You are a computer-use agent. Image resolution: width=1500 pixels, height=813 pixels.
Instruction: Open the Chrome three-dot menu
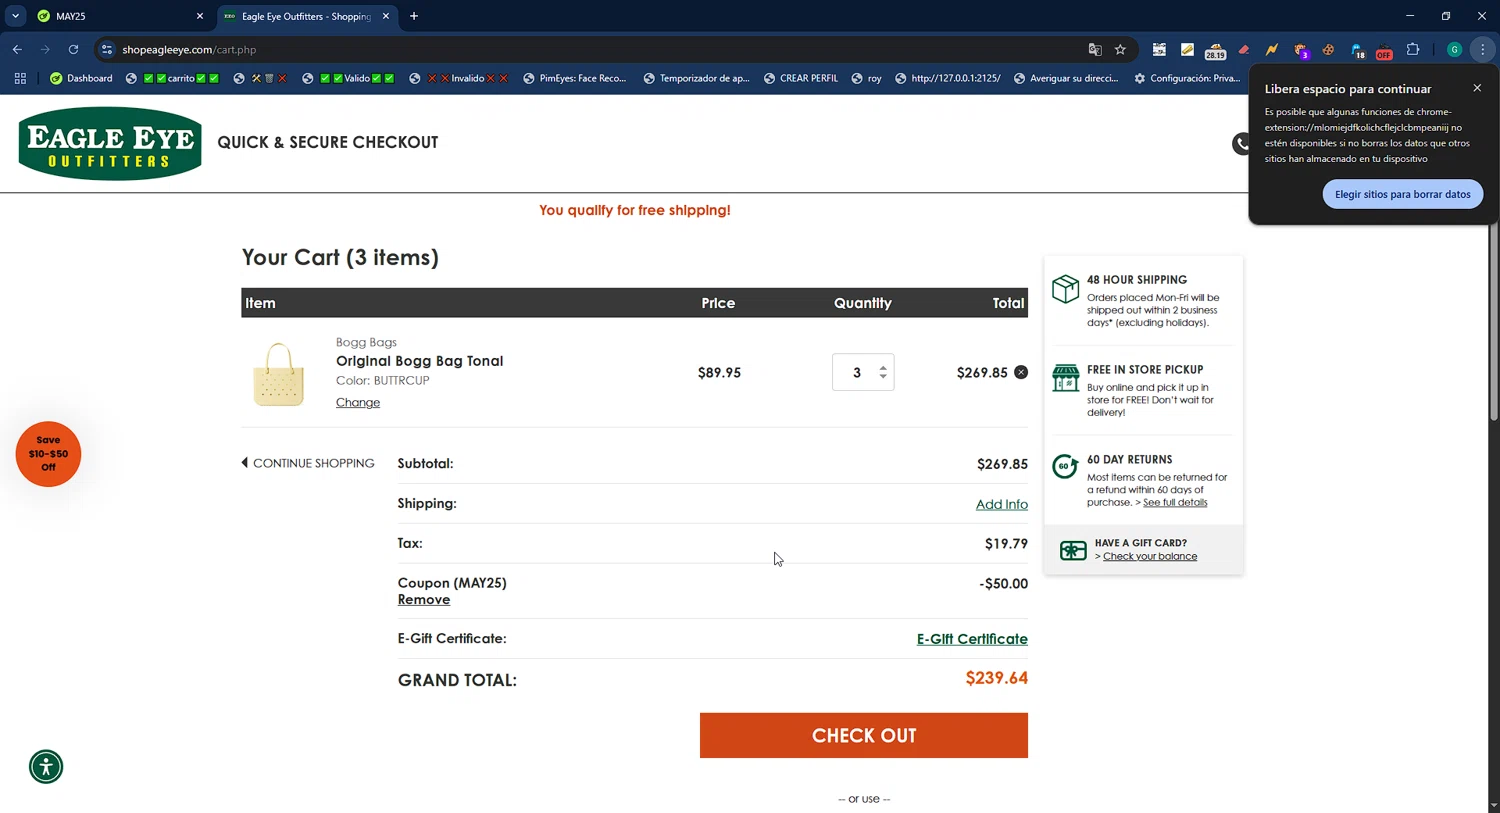(1482, 49)
